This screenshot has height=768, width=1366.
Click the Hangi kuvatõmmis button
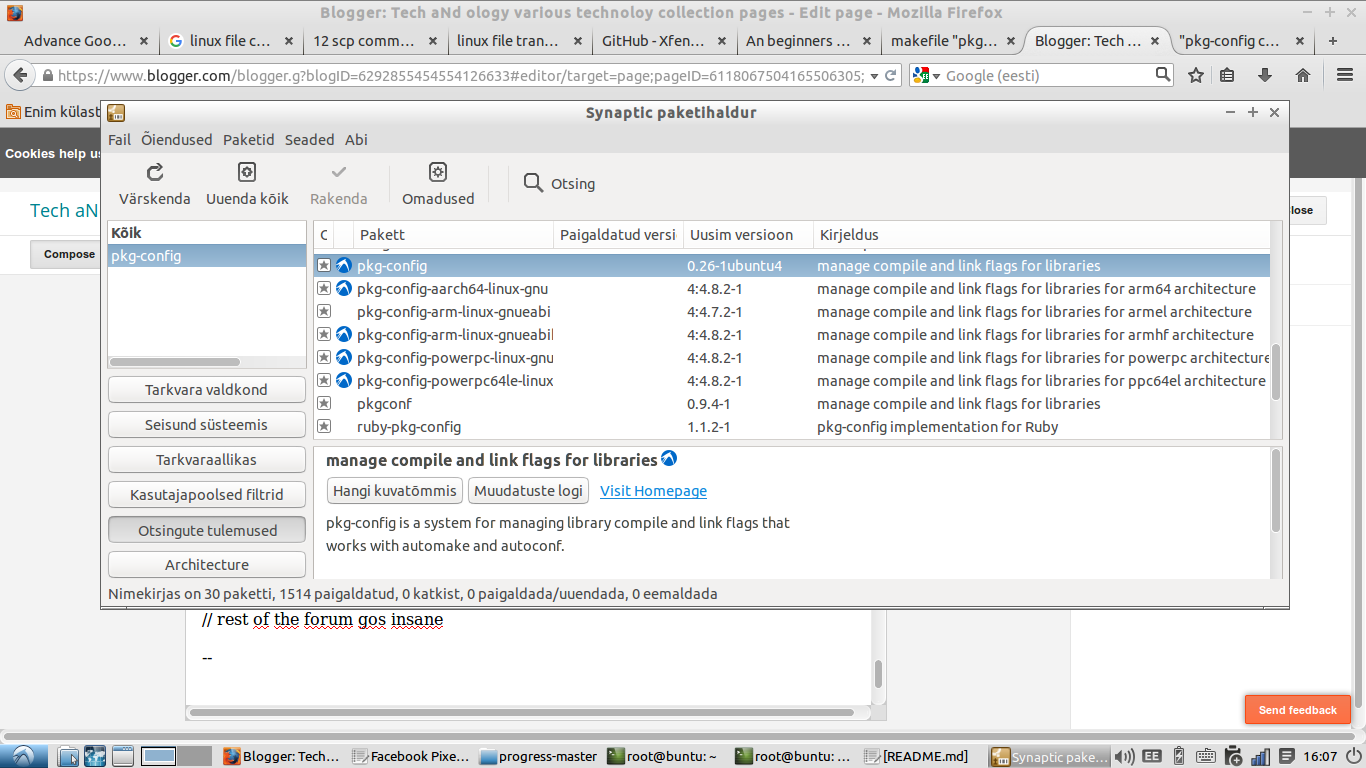tap(395, 490)
